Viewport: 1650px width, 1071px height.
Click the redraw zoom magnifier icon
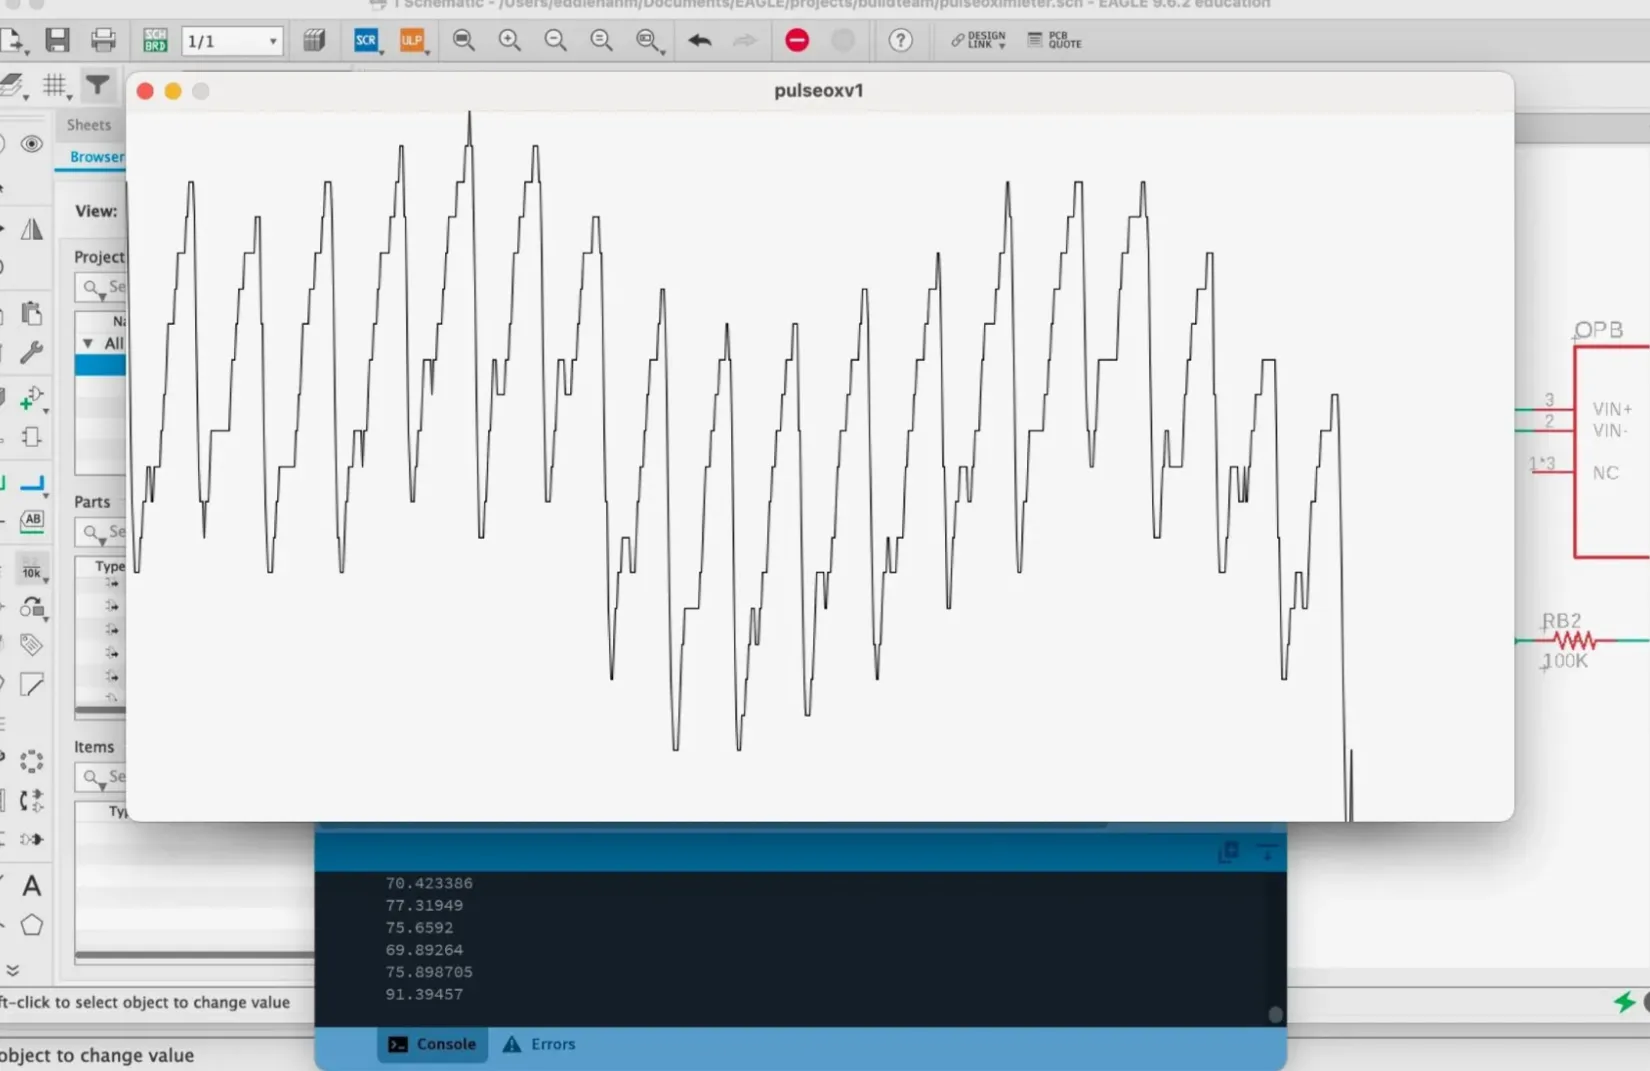(601, 40)
